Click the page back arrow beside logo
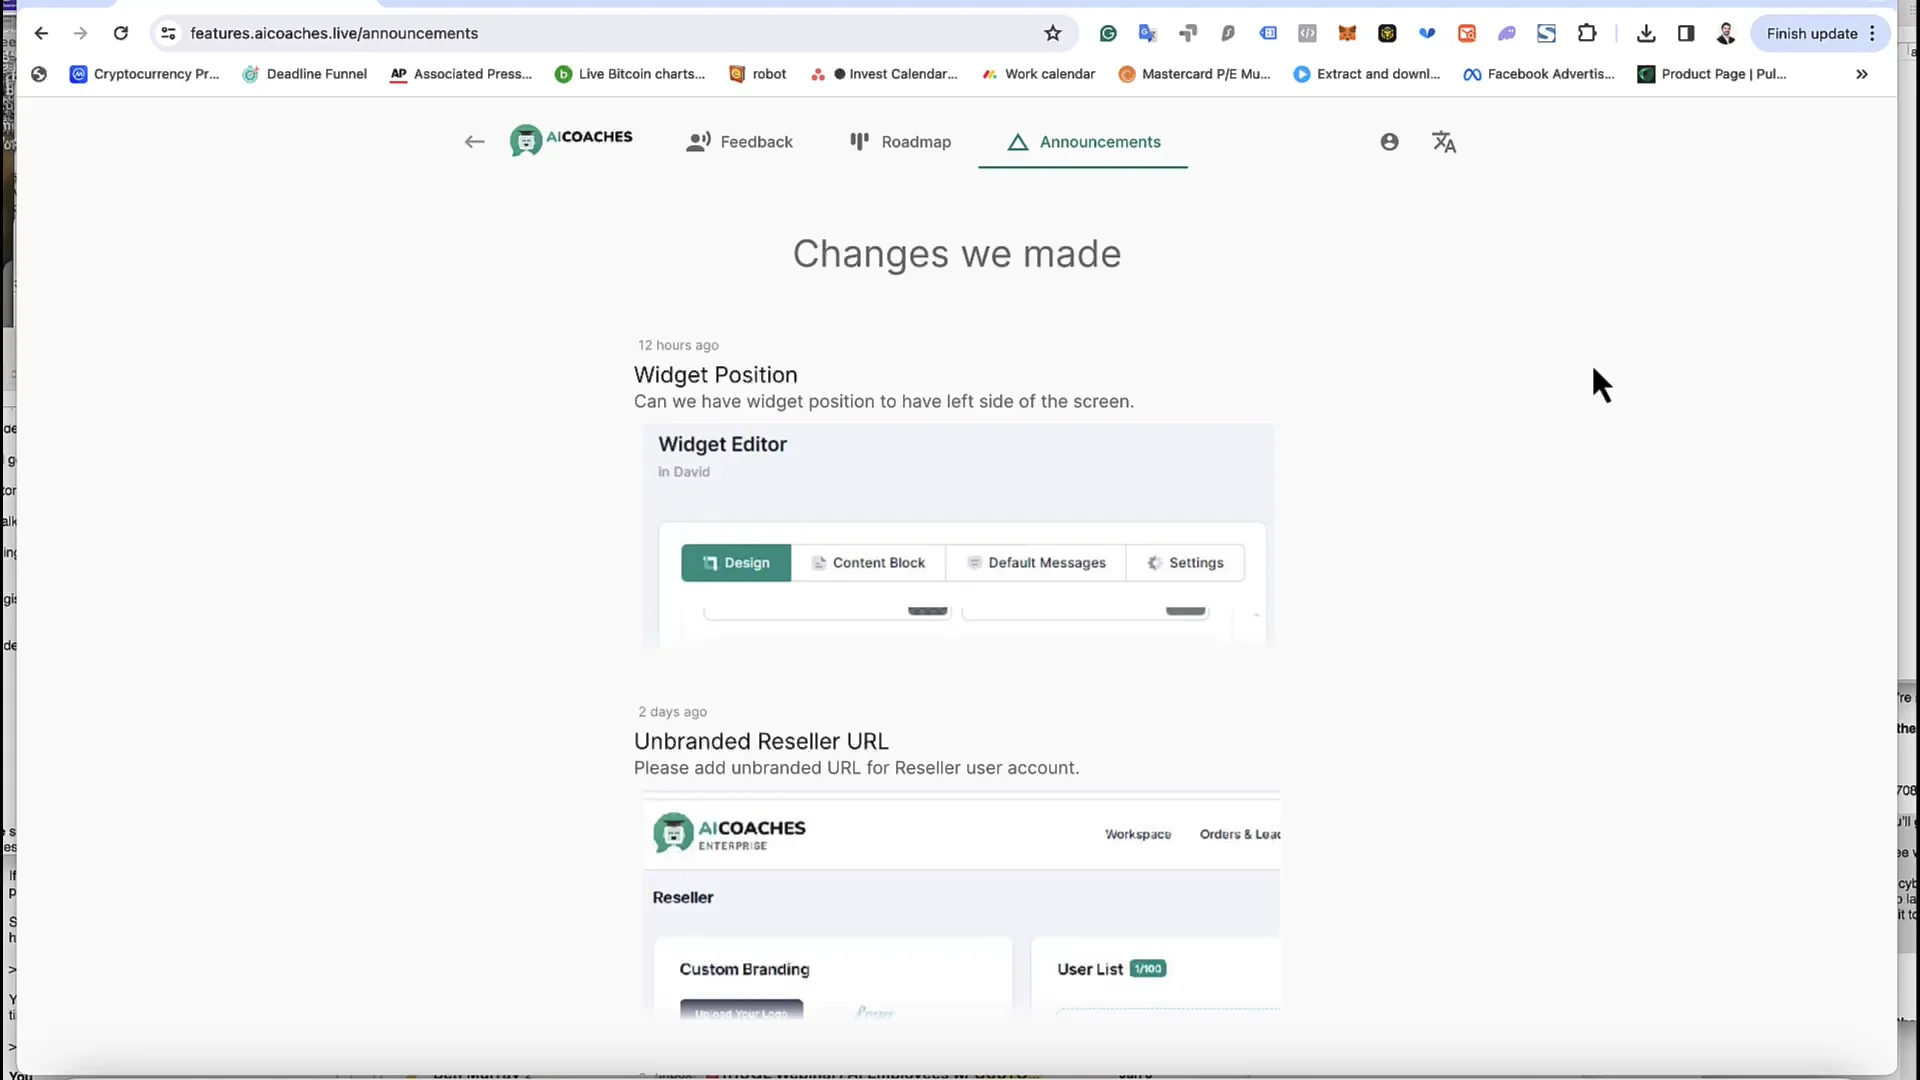 coord(474,142)
